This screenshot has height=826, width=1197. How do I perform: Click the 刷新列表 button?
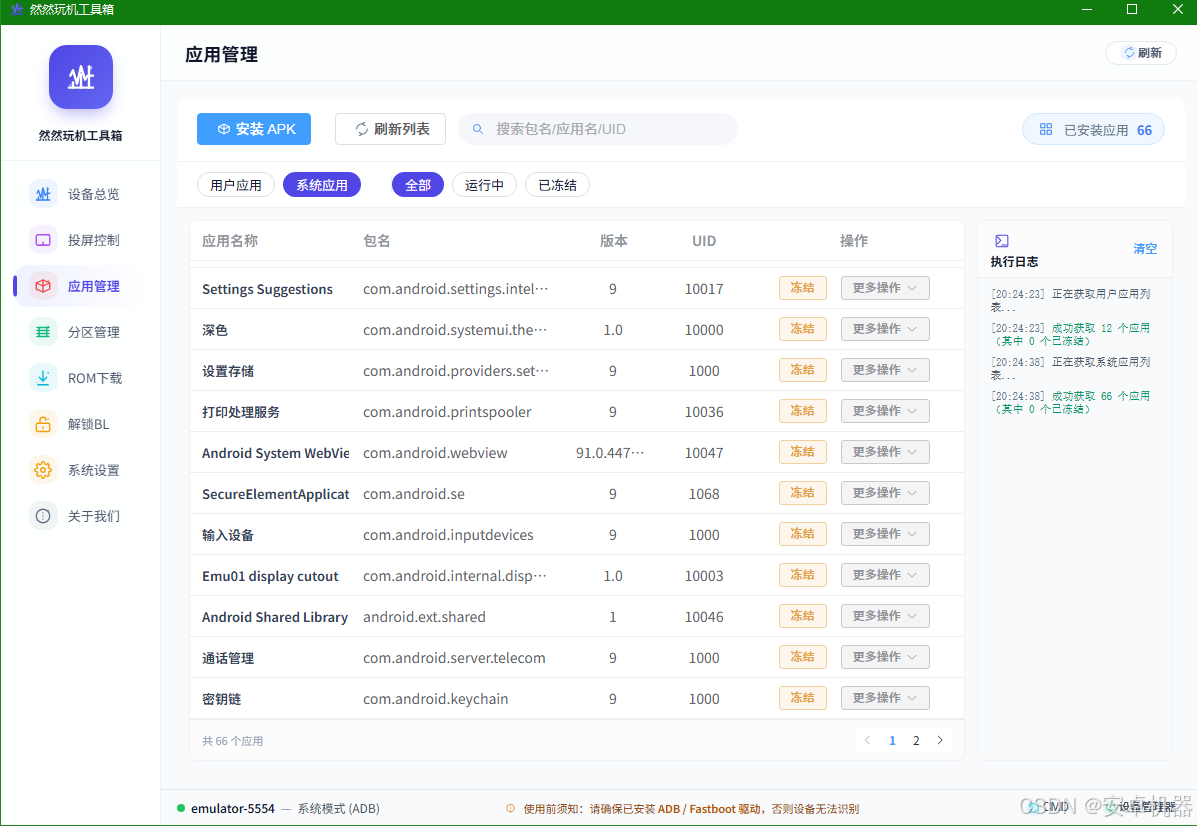[x=390, y=129]
